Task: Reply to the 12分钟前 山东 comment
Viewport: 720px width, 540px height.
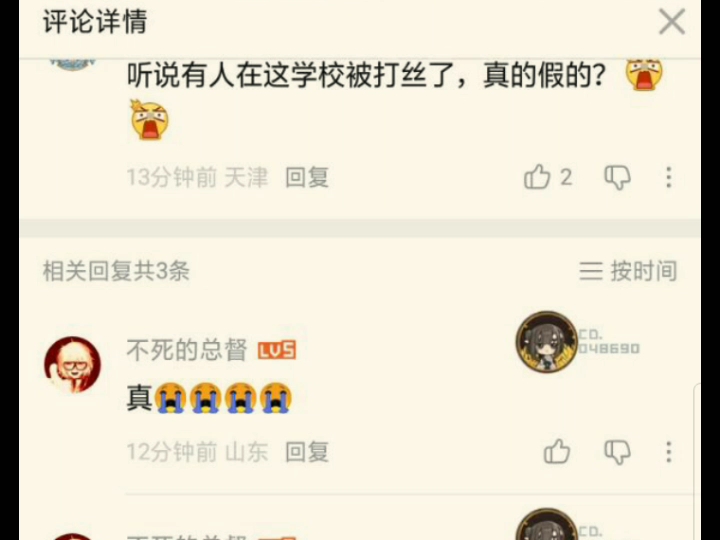Action: tap(307, 452)
